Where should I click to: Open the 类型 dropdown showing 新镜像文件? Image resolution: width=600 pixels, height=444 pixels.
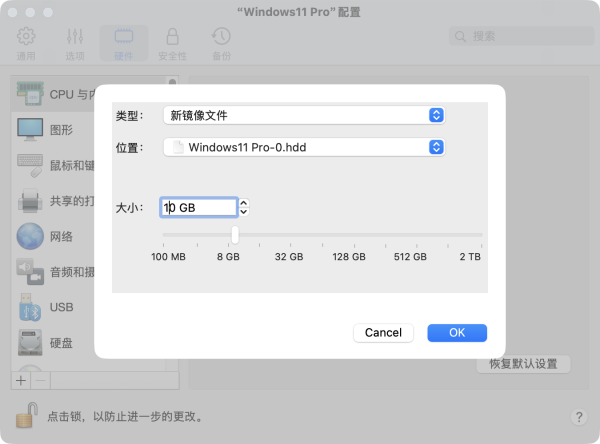(304, 115)
